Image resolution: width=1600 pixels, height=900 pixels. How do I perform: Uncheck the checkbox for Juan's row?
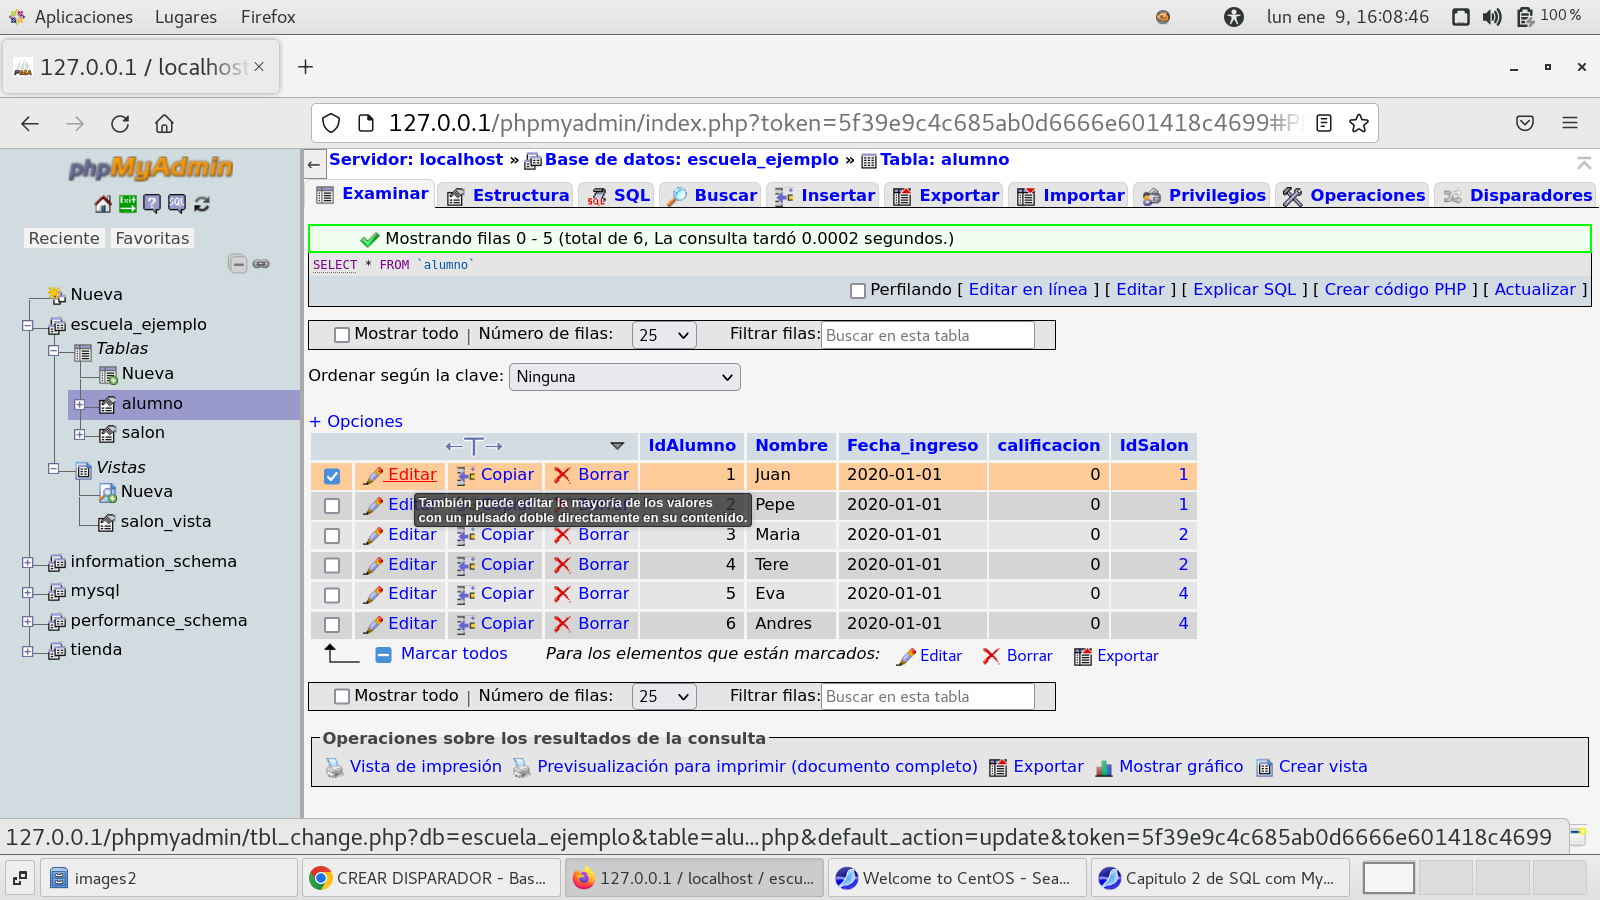[332, 476]
